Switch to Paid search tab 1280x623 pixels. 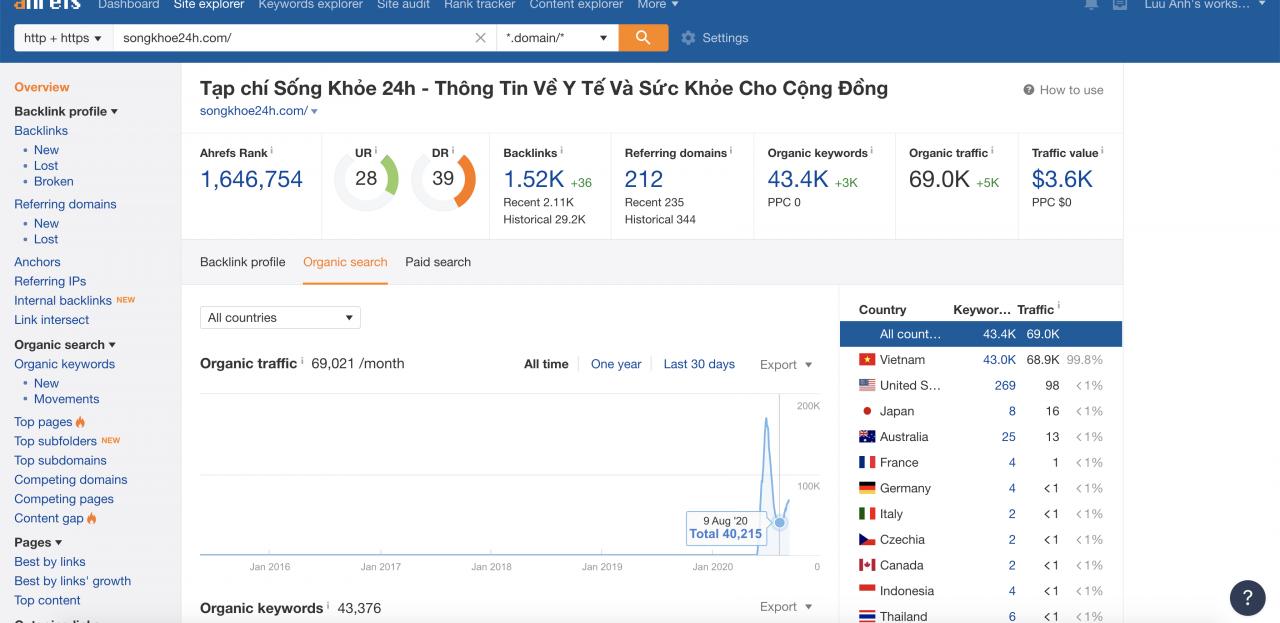pos(438,262)
